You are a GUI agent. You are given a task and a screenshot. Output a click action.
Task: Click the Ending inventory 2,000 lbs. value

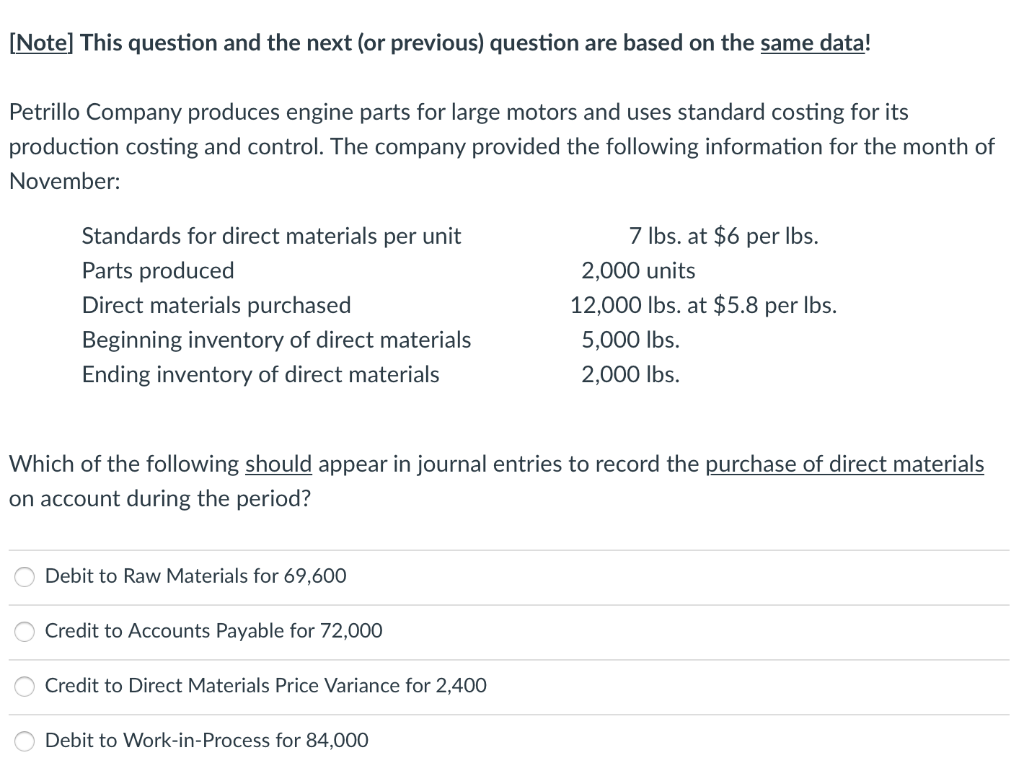tap(631, 374)
